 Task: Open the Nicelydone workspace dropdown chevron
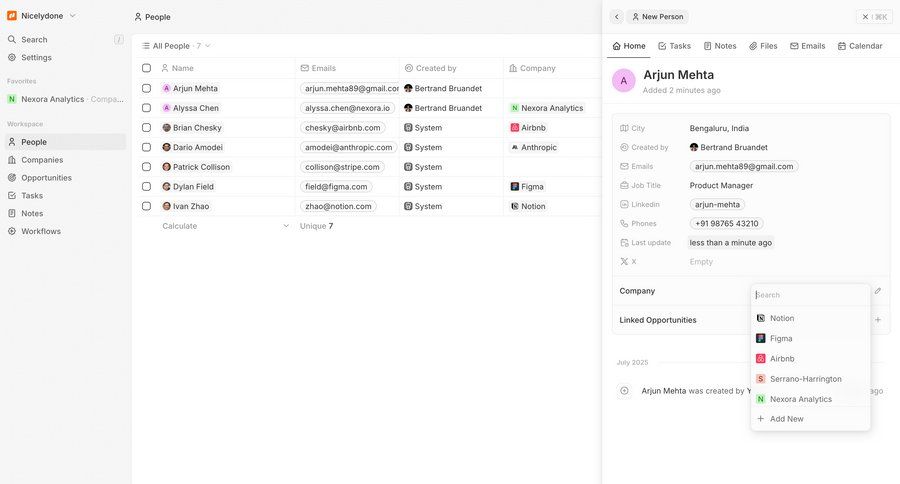pyautogui.click(x=72, y=16)
